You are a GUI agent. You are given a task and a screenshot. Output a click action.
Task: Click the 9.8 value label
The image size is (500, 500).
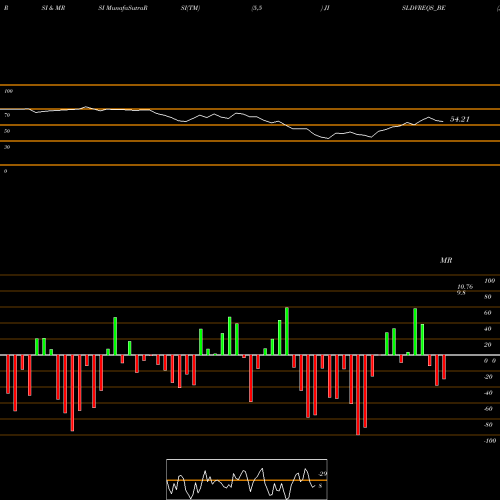tap(461, 293)
